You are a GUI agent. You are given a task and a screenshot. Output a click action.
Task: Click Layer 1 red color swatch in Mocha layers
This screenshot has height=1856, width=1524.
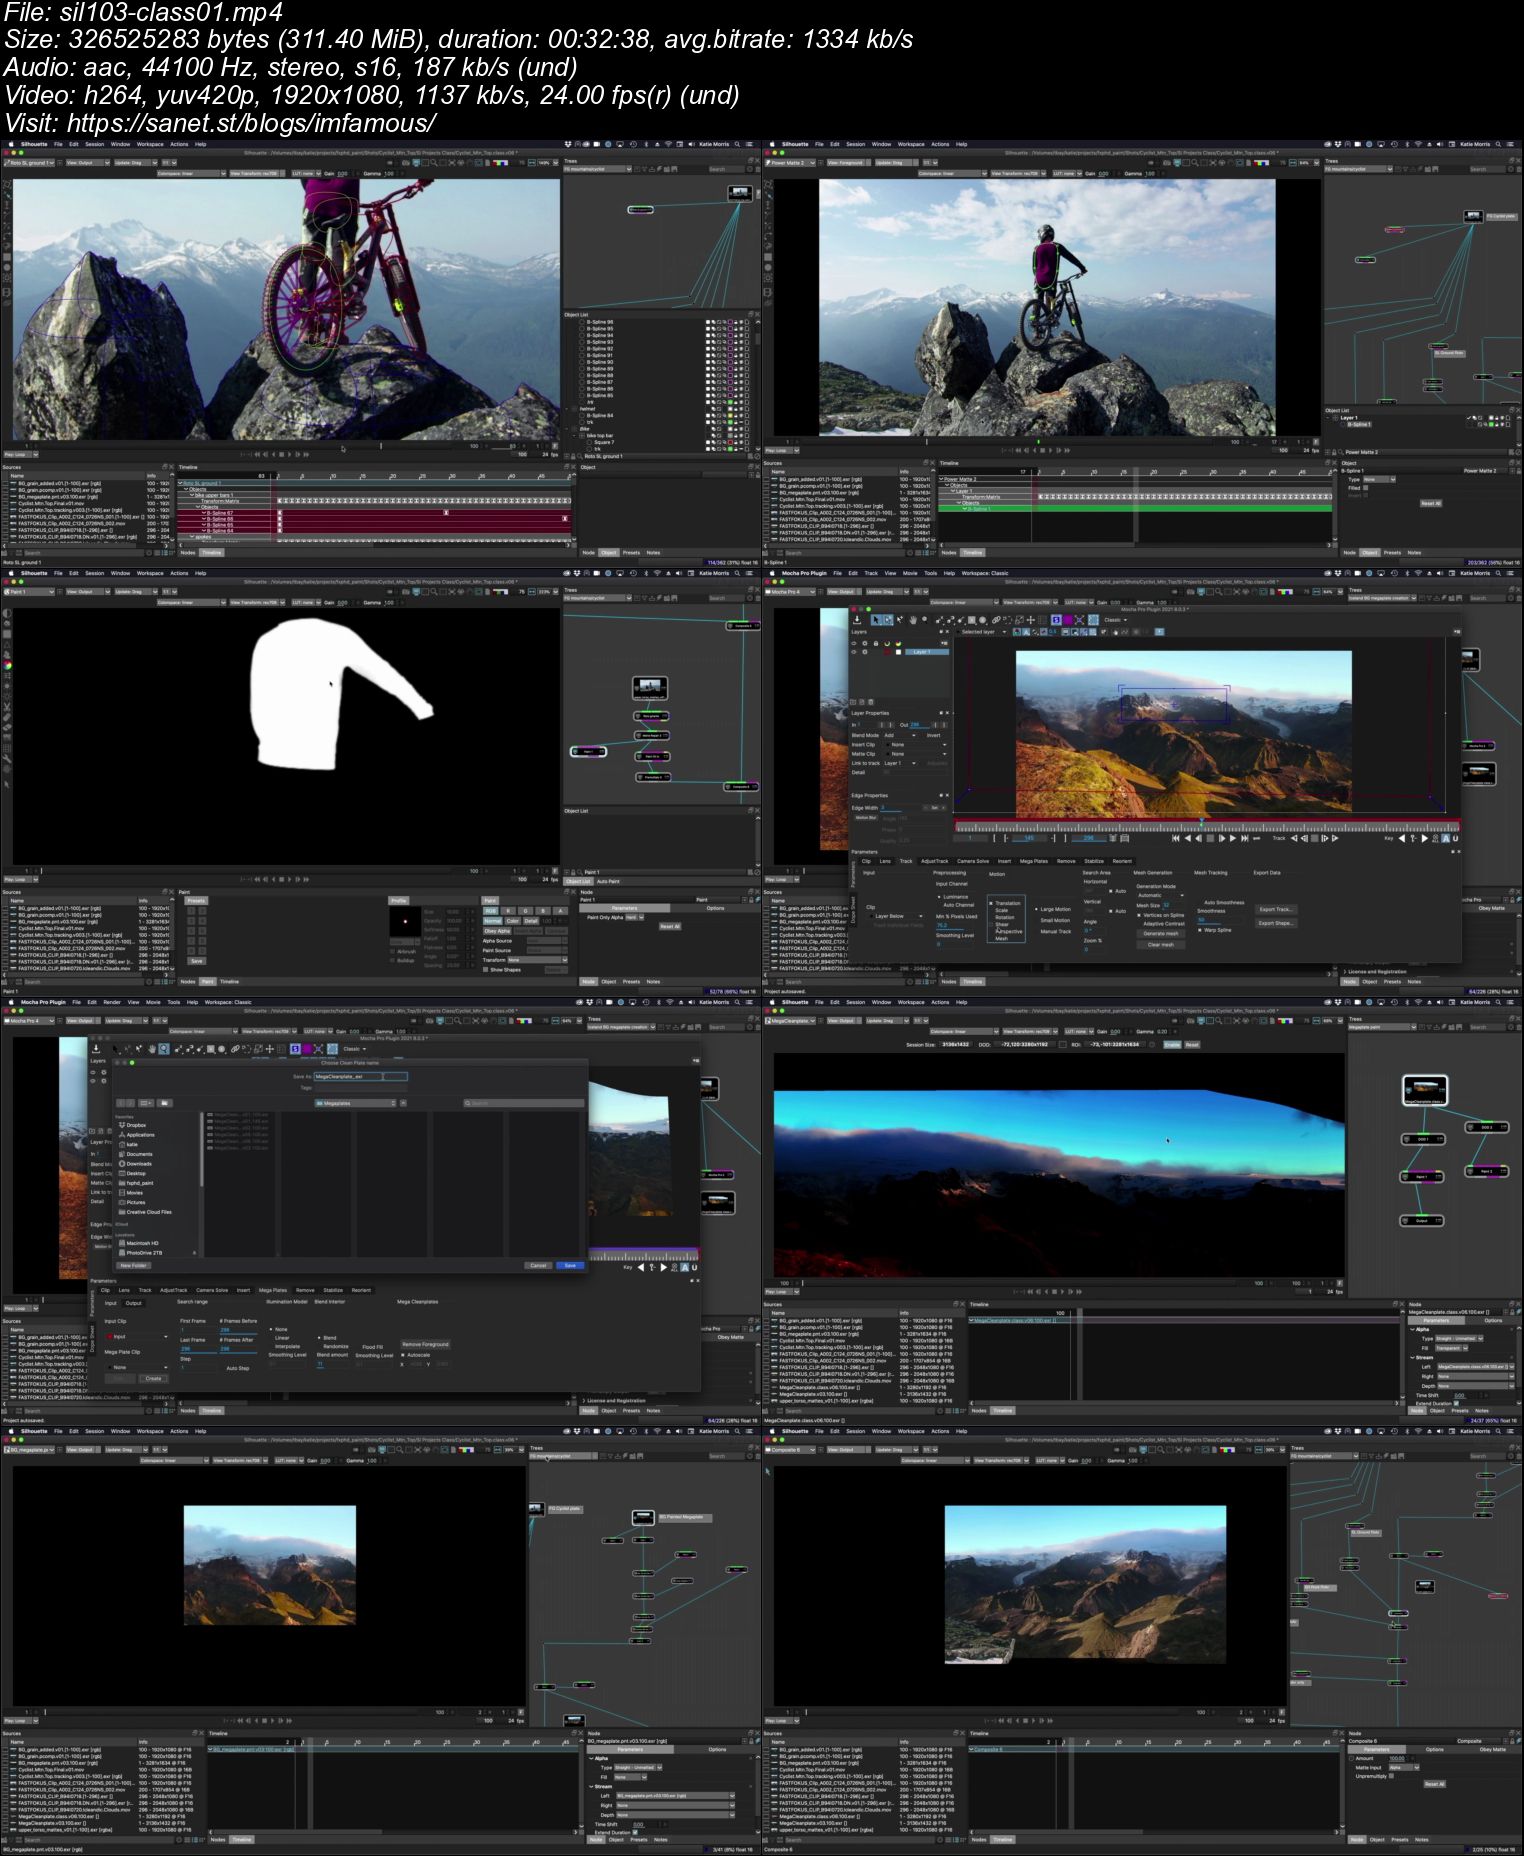[x=887, y=652]
